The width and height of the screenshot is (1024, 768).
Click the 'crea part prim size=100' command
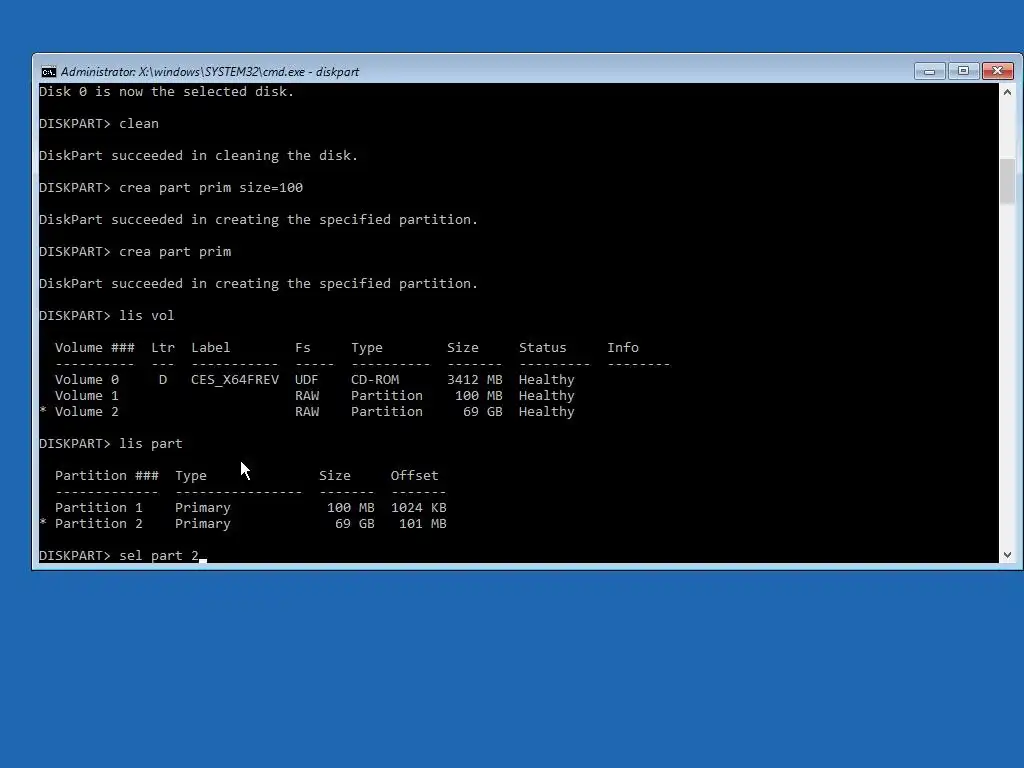tap(211, 187)
